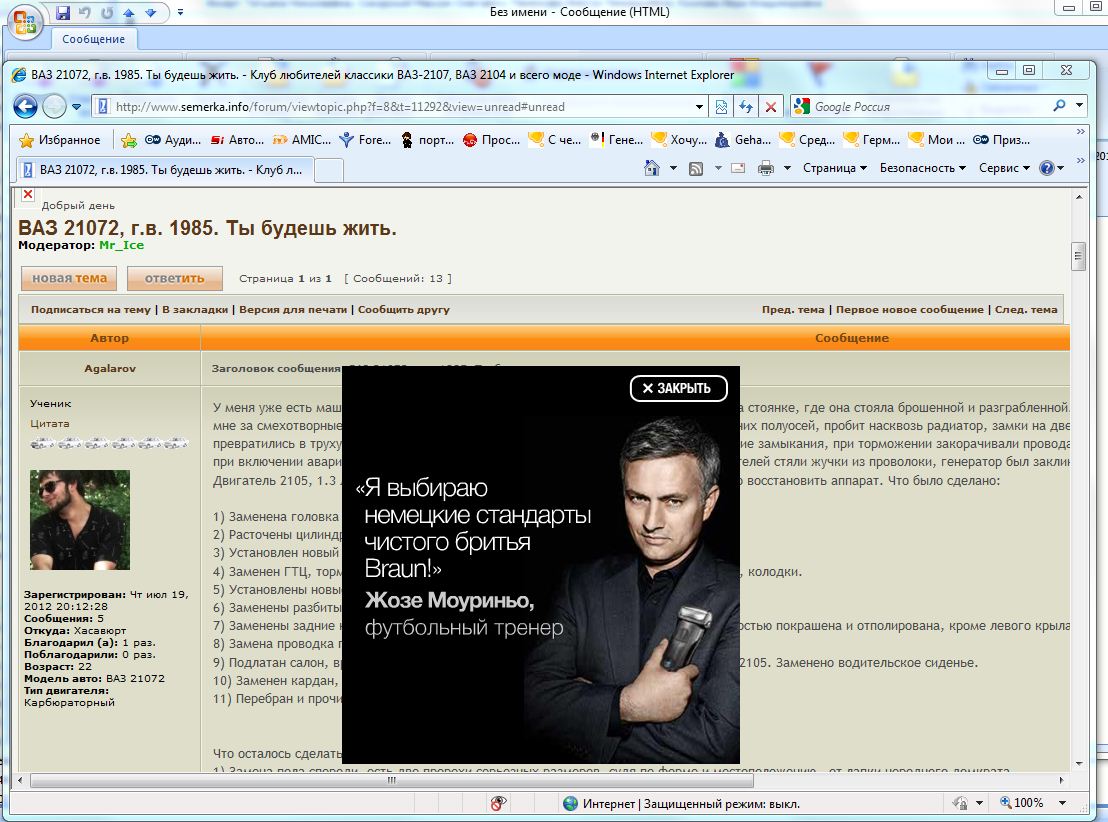Click the Stop loading red X icon

(771, 107)
